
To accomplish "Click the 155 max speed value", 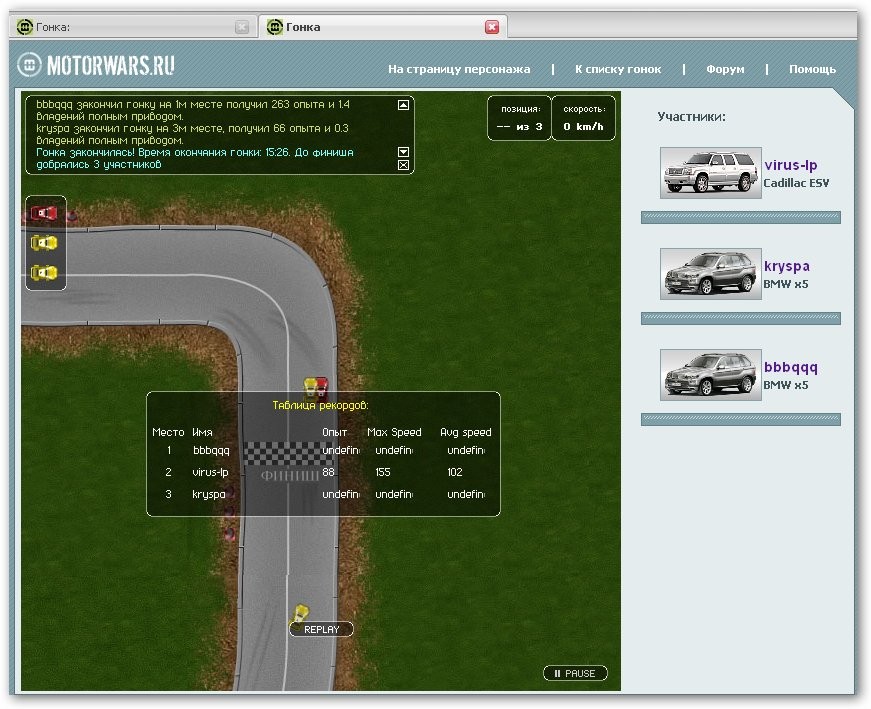I will 383,472.
